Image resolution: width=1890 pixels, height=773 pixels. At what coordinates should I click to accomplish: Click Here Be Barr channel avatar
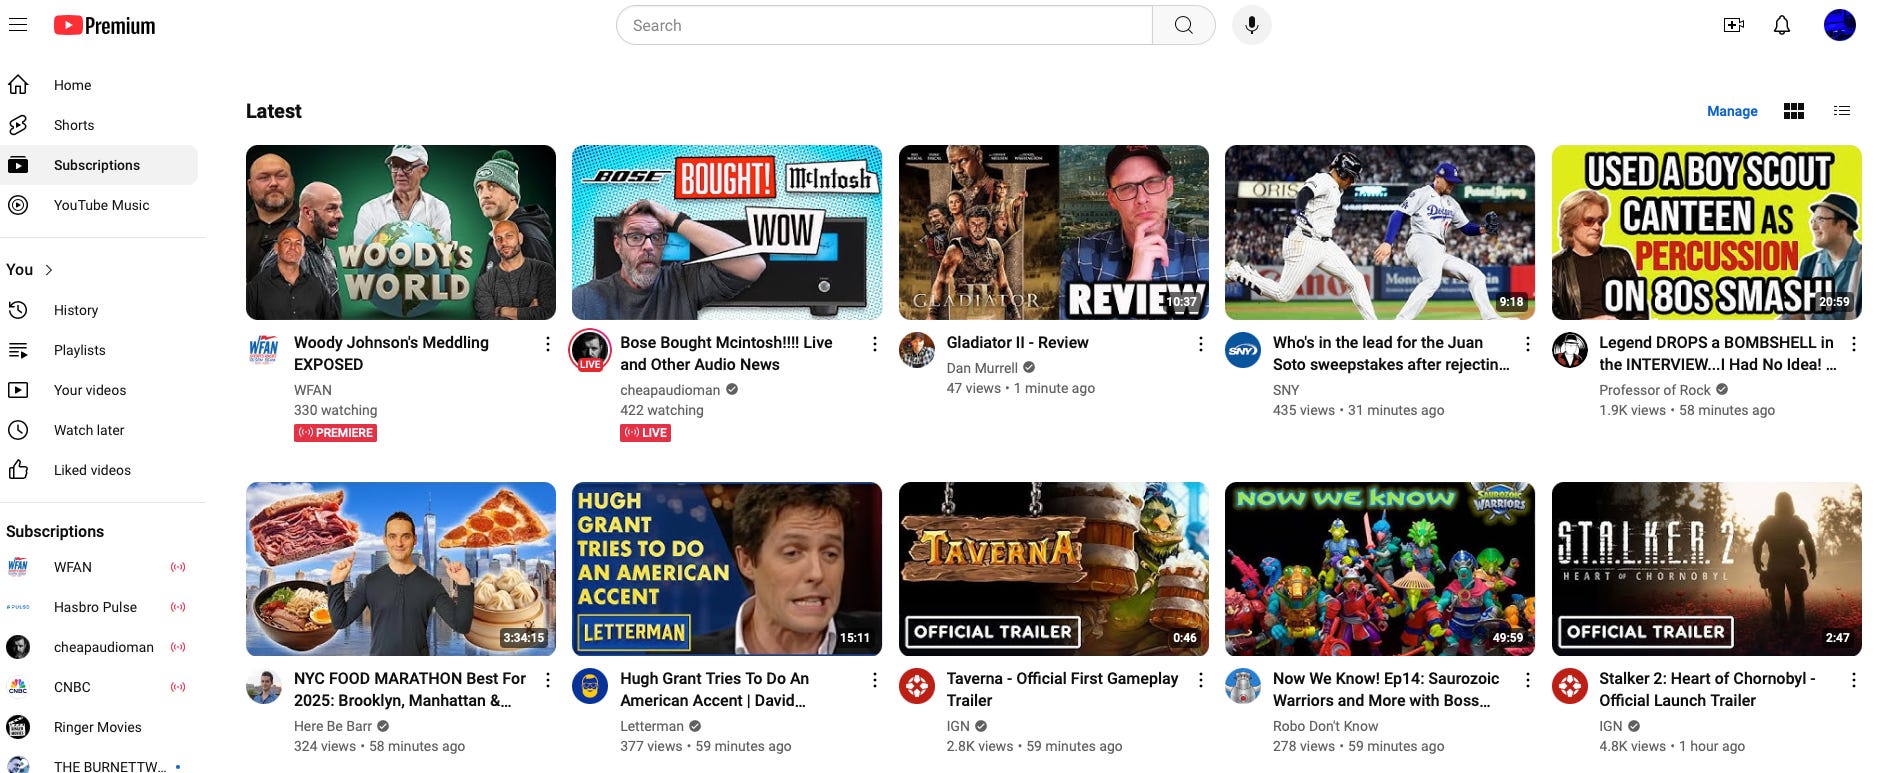tap(264, 686)
